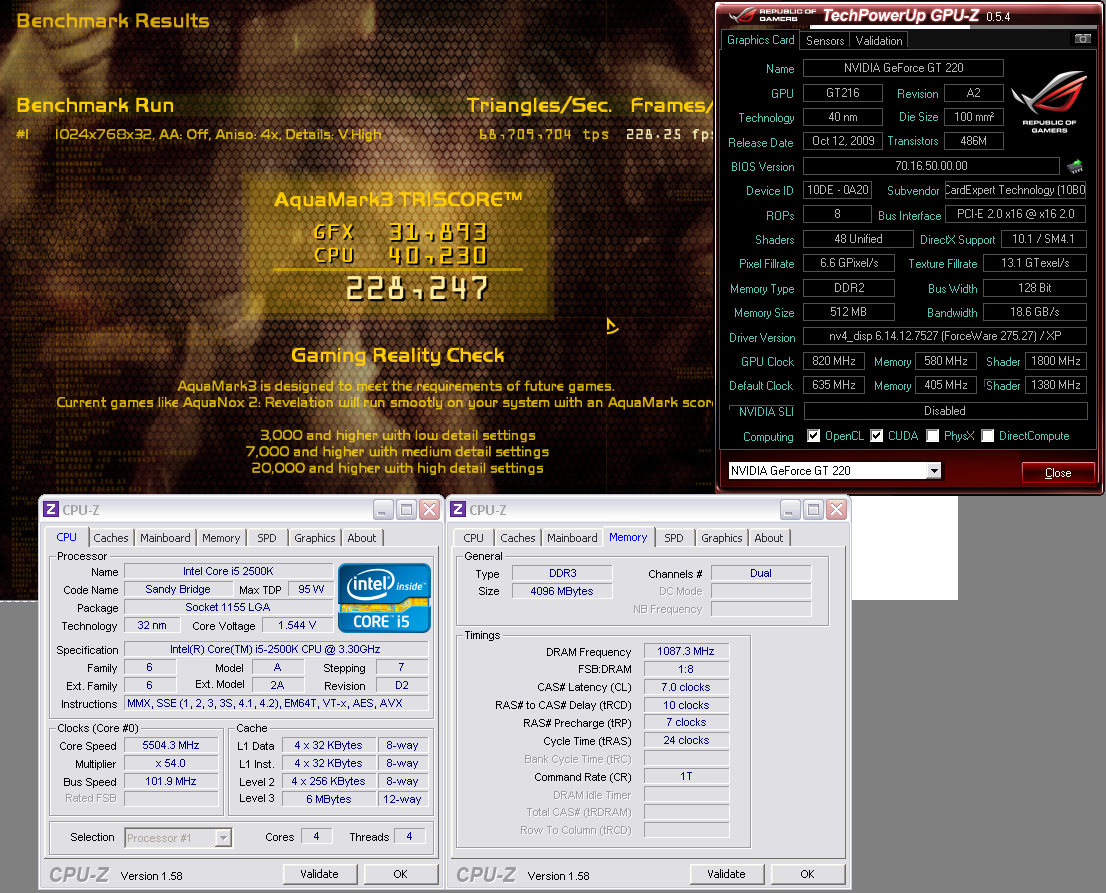Click the Driver Version field in GPU-Z
Viewport: 1106px width, 893px height.
pos(945,336)
